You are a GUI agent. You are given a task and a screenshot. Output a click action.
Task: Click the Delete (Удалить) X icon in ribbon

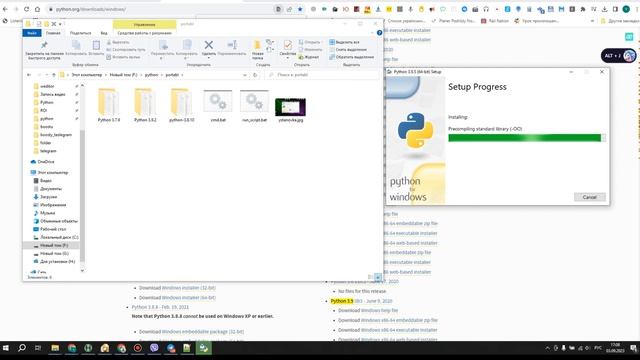point(209,45)
